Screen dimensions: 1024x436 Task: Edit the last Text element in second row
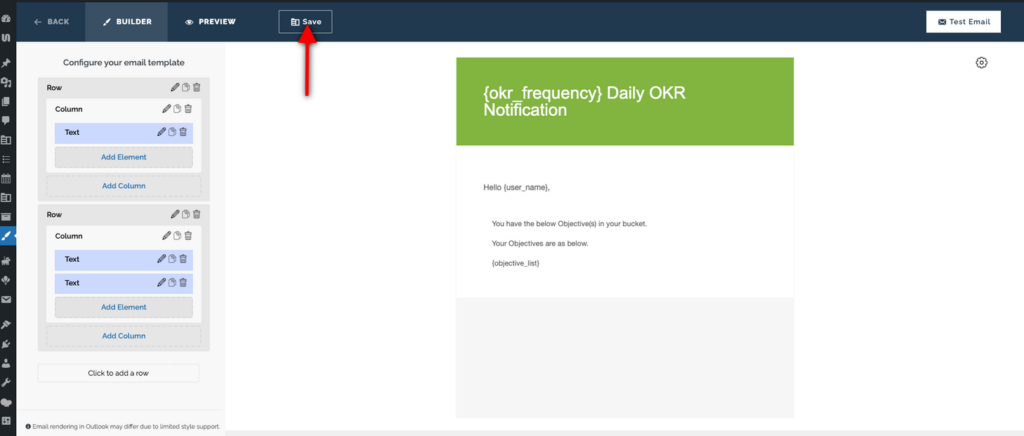(161, 283)
